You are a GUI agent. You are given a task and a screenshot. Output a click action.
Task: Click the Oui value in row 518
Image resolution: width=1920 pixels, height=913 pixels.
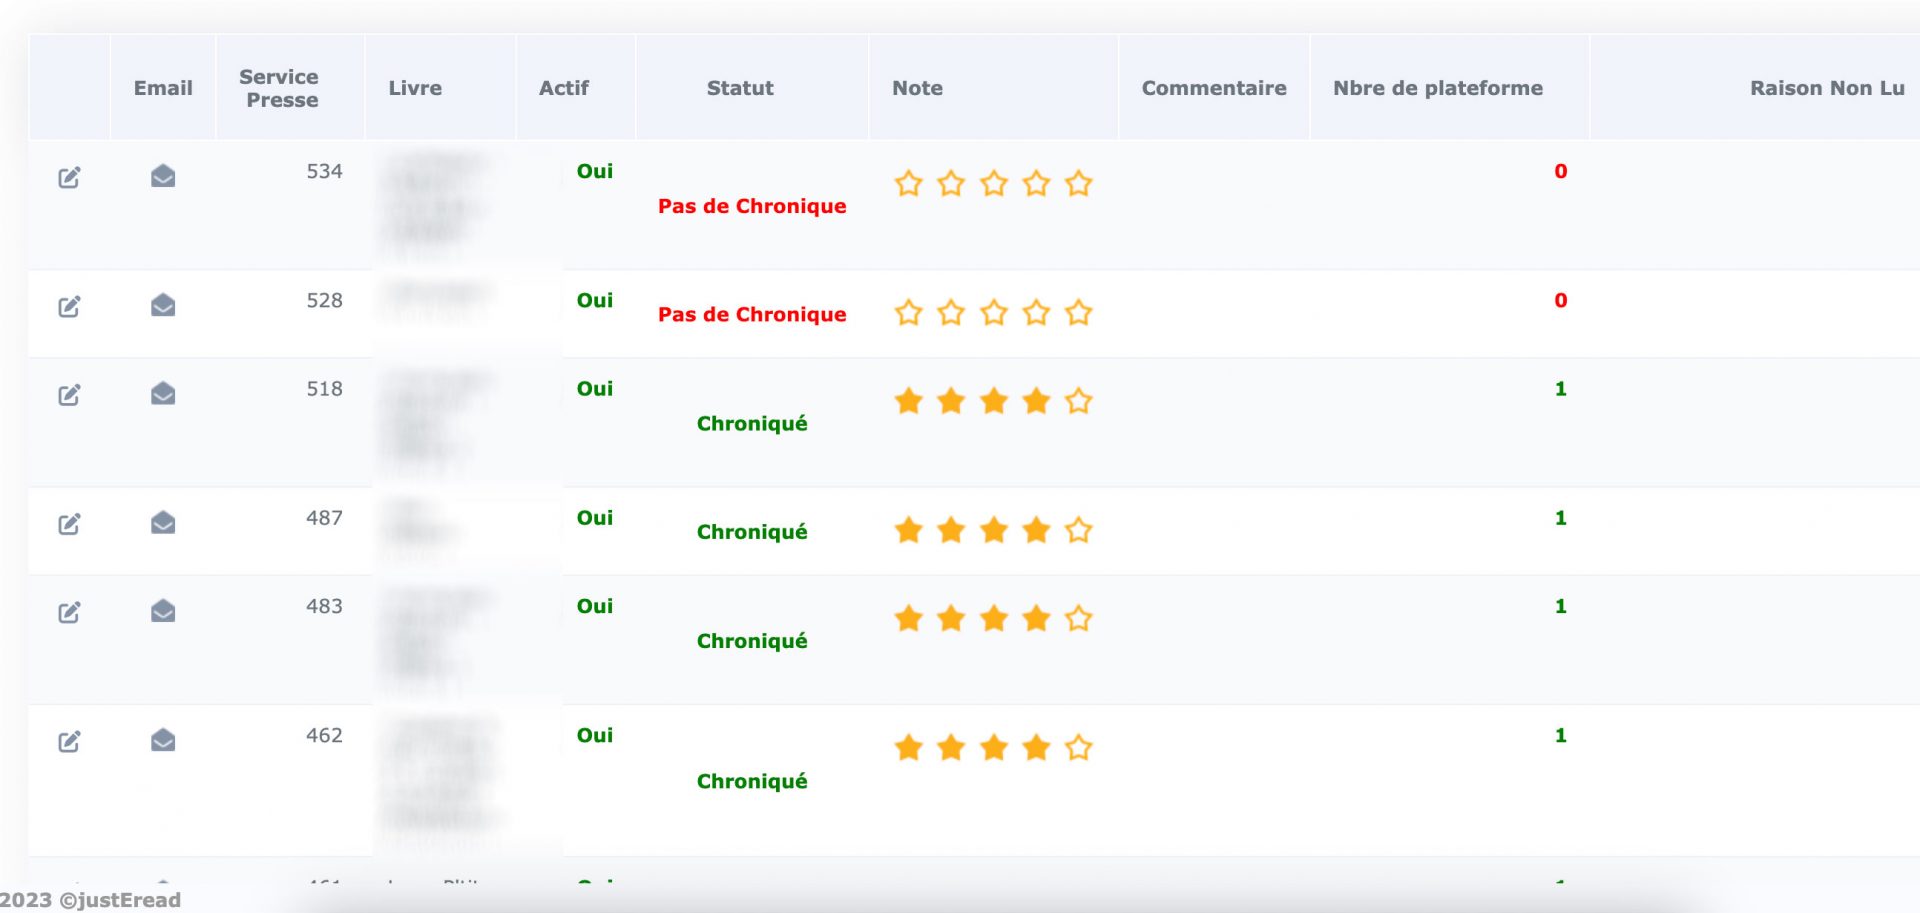[595, 388]
